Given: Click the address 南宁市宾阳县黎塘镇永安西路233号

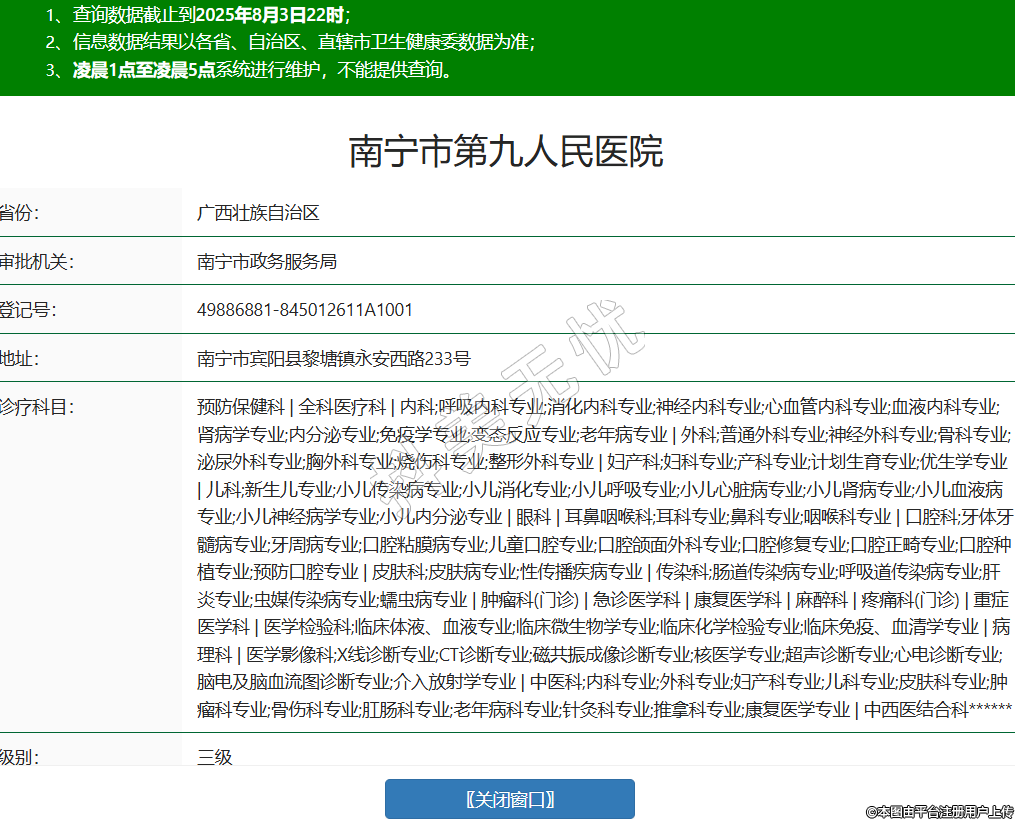Looking at the screenshot, I should click(334, 358).
